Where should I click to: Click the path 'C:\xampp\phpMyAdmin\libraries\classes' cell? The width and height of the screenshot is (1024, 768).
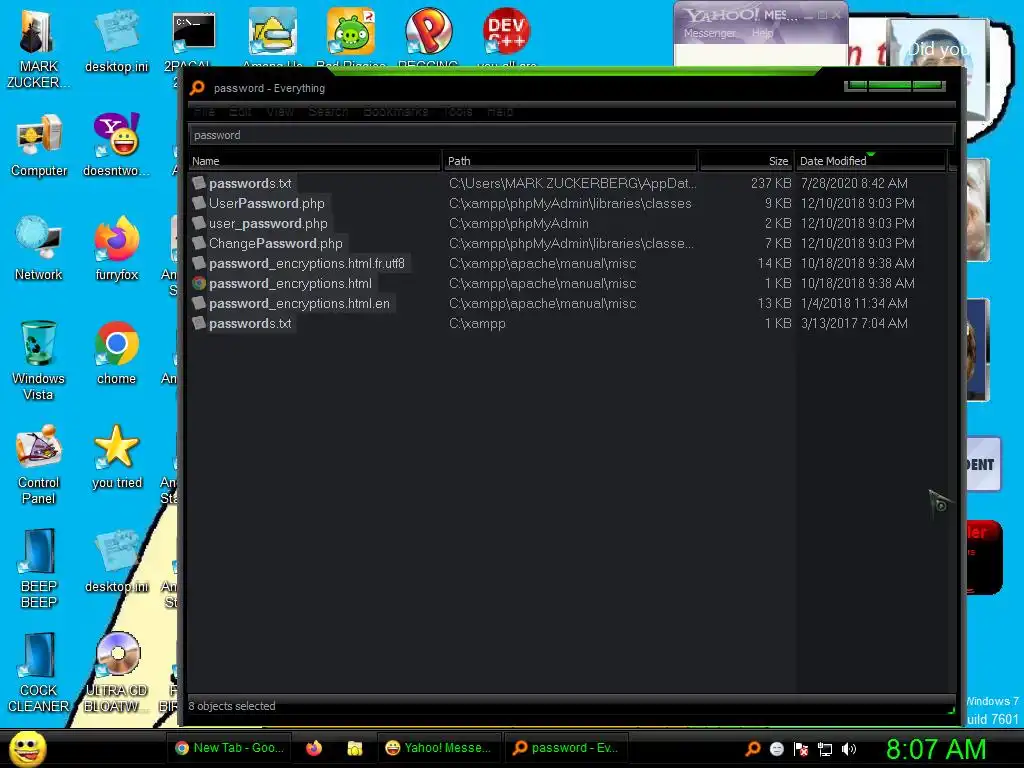click(570, 203)
